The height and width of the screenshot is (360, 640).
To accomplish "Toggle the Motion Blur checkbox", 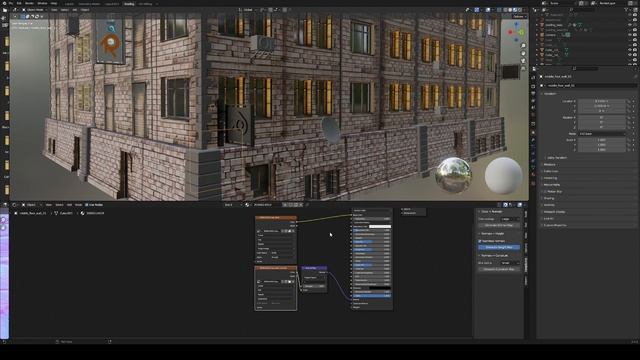I will tap(545, 191).
